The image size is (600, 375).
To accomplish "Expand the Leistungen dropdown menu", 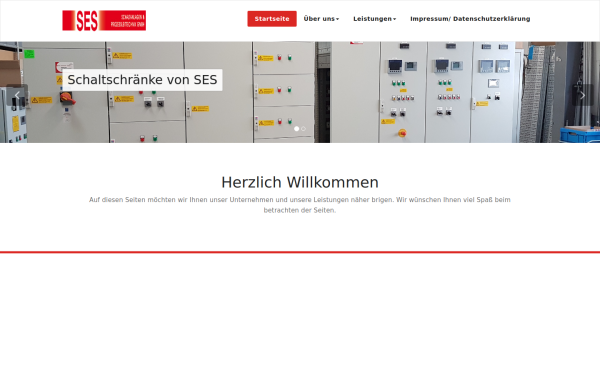I will tap(374, 19).
